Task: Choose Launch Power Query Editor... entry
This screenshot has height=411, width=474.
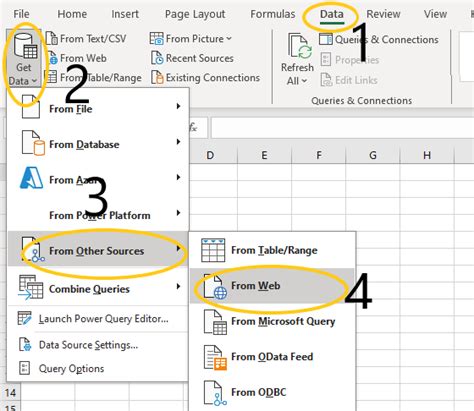Action: [98, 319]
